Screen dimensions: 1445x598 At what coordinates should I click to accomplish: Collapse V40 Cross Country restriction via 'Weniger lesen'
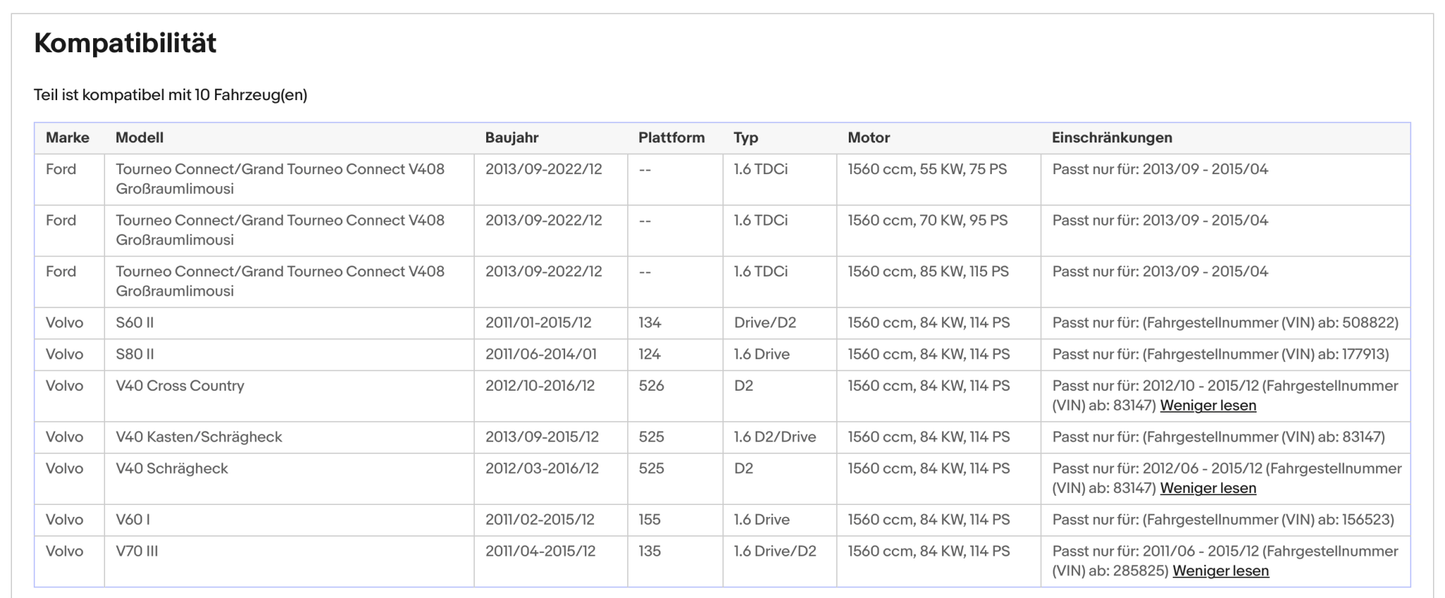coord(1208,406)
